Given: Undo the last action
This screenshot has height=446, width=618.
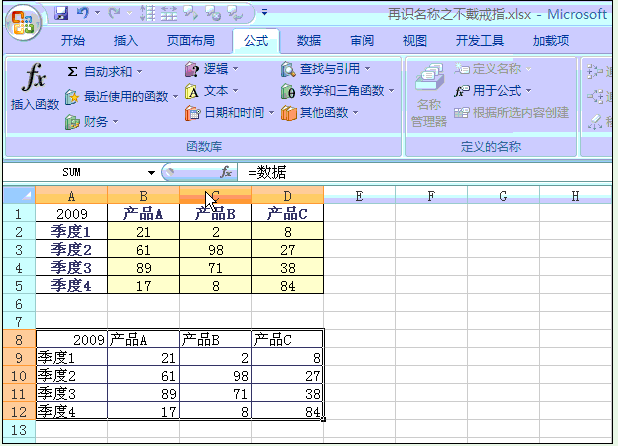Looking at the screenshot, I should pyautogui.click(x=83, y=13).
